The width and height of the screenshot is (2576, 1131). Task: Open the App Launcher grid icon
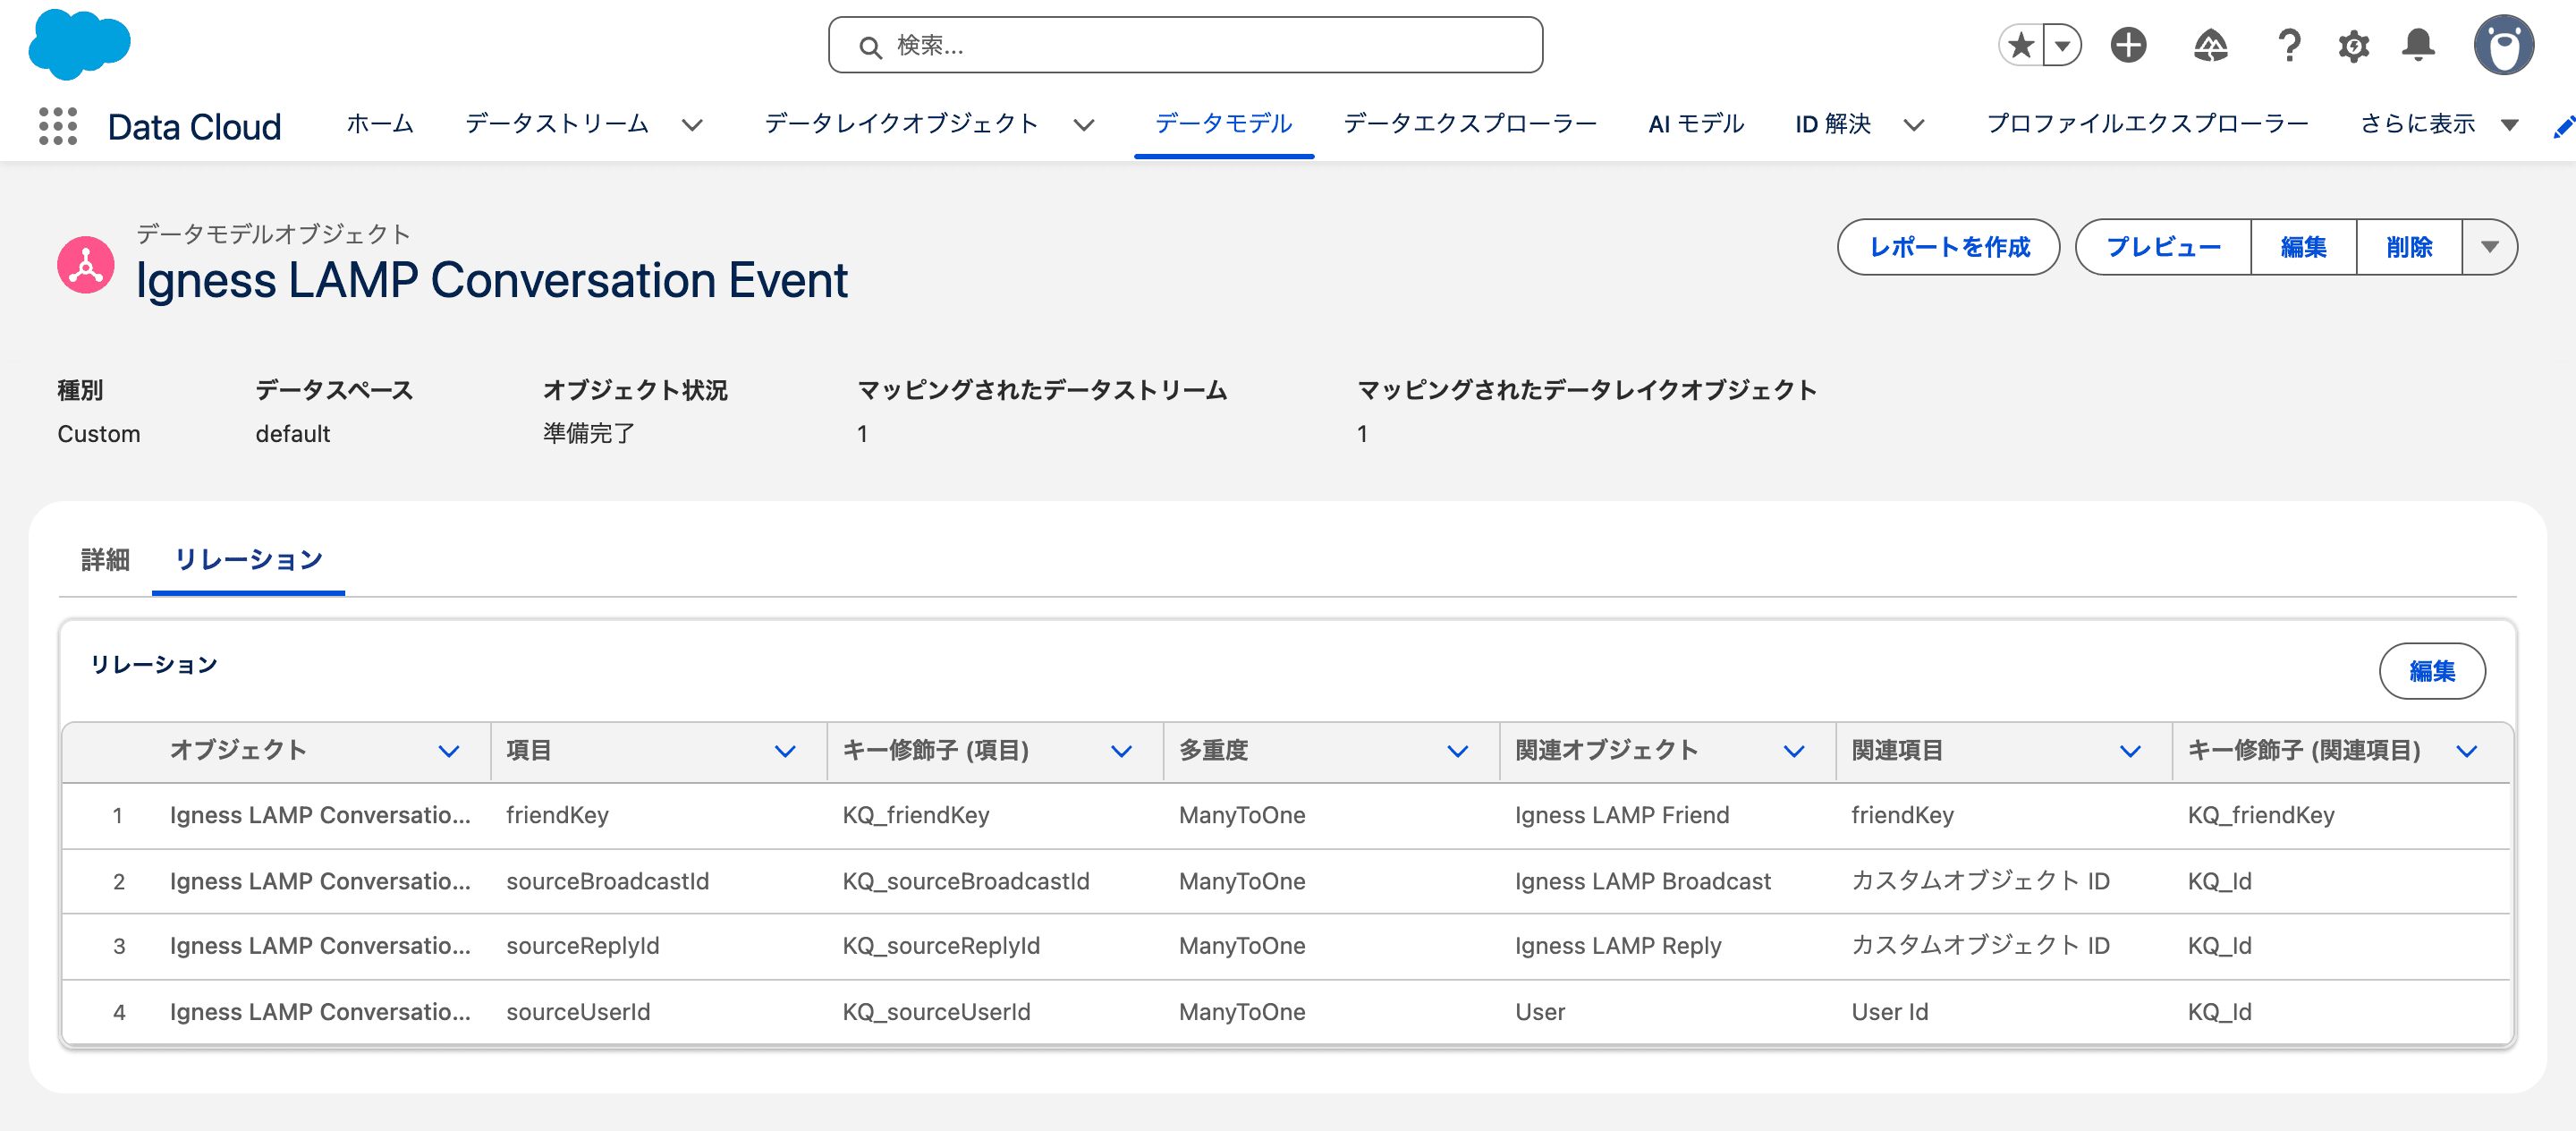click(58, 125)
